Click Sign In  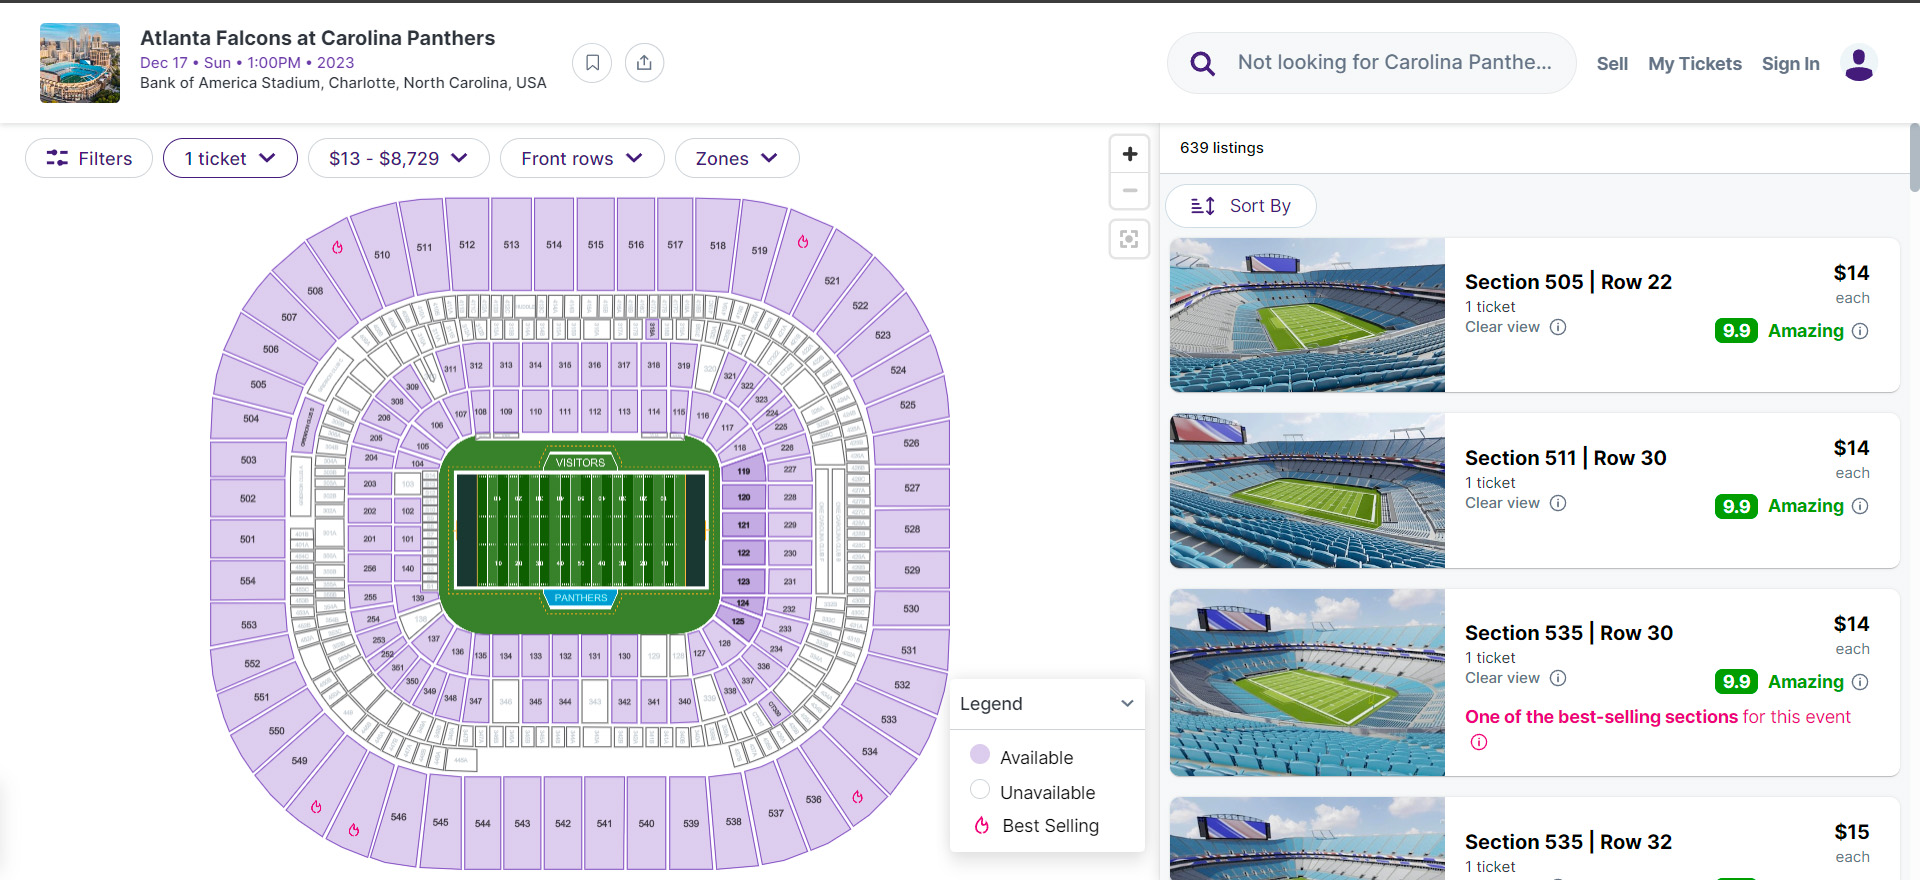[1790, 64]
